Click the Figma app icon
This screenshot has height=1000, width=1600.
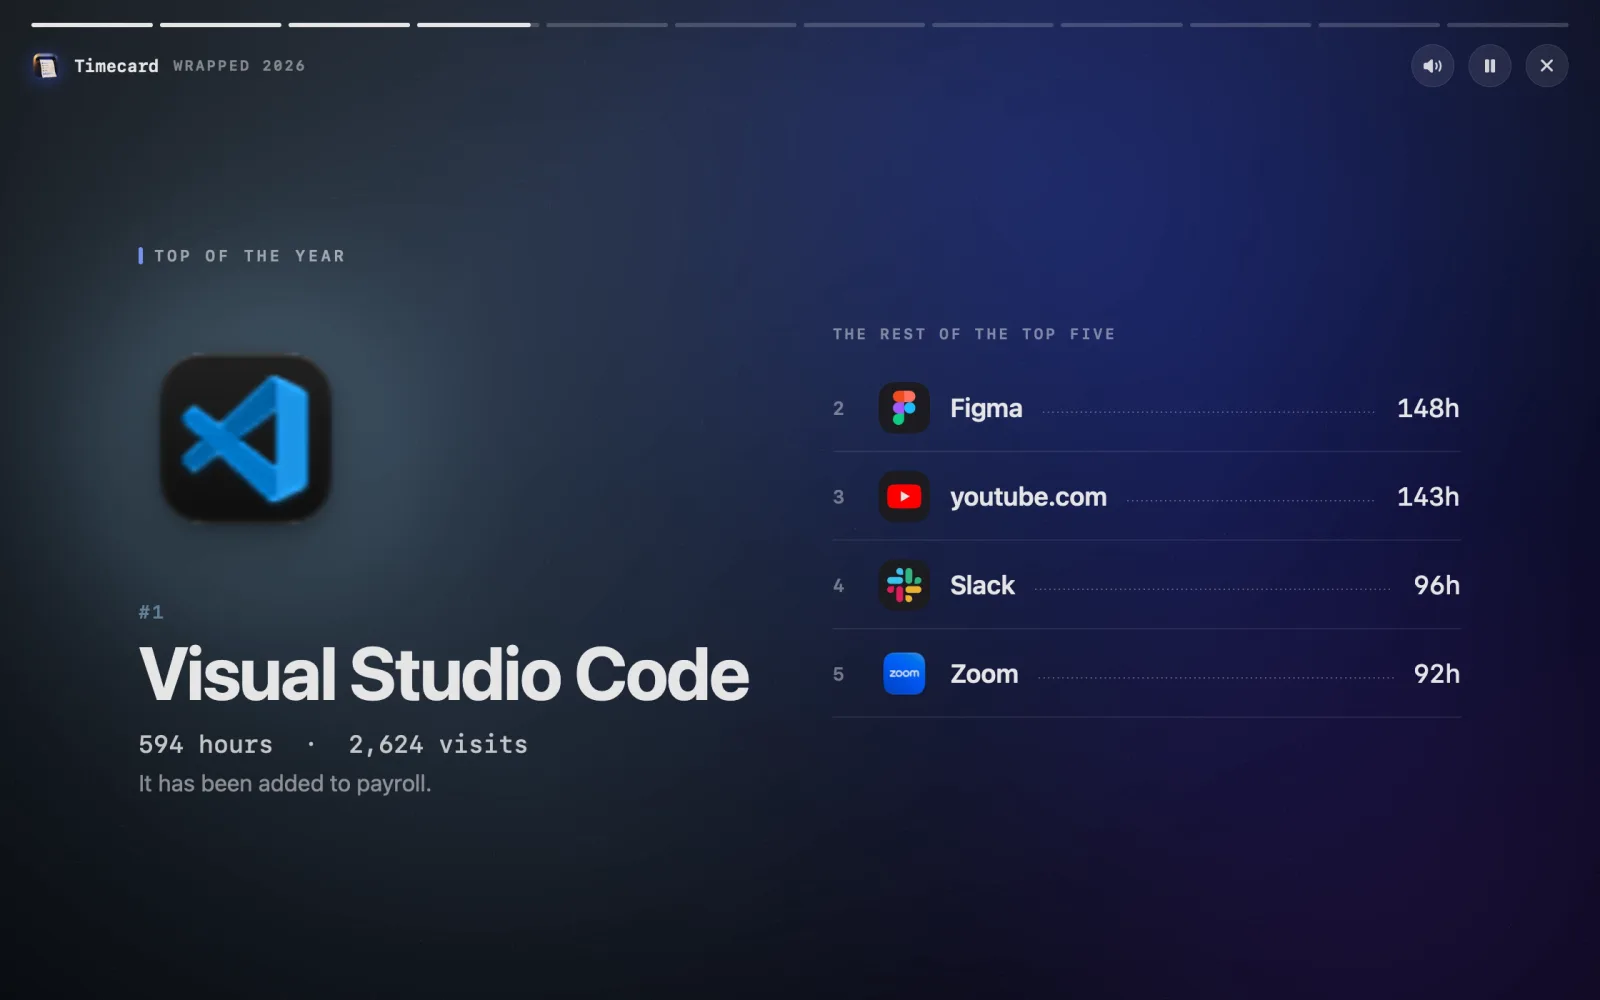(x=904, y=408)
